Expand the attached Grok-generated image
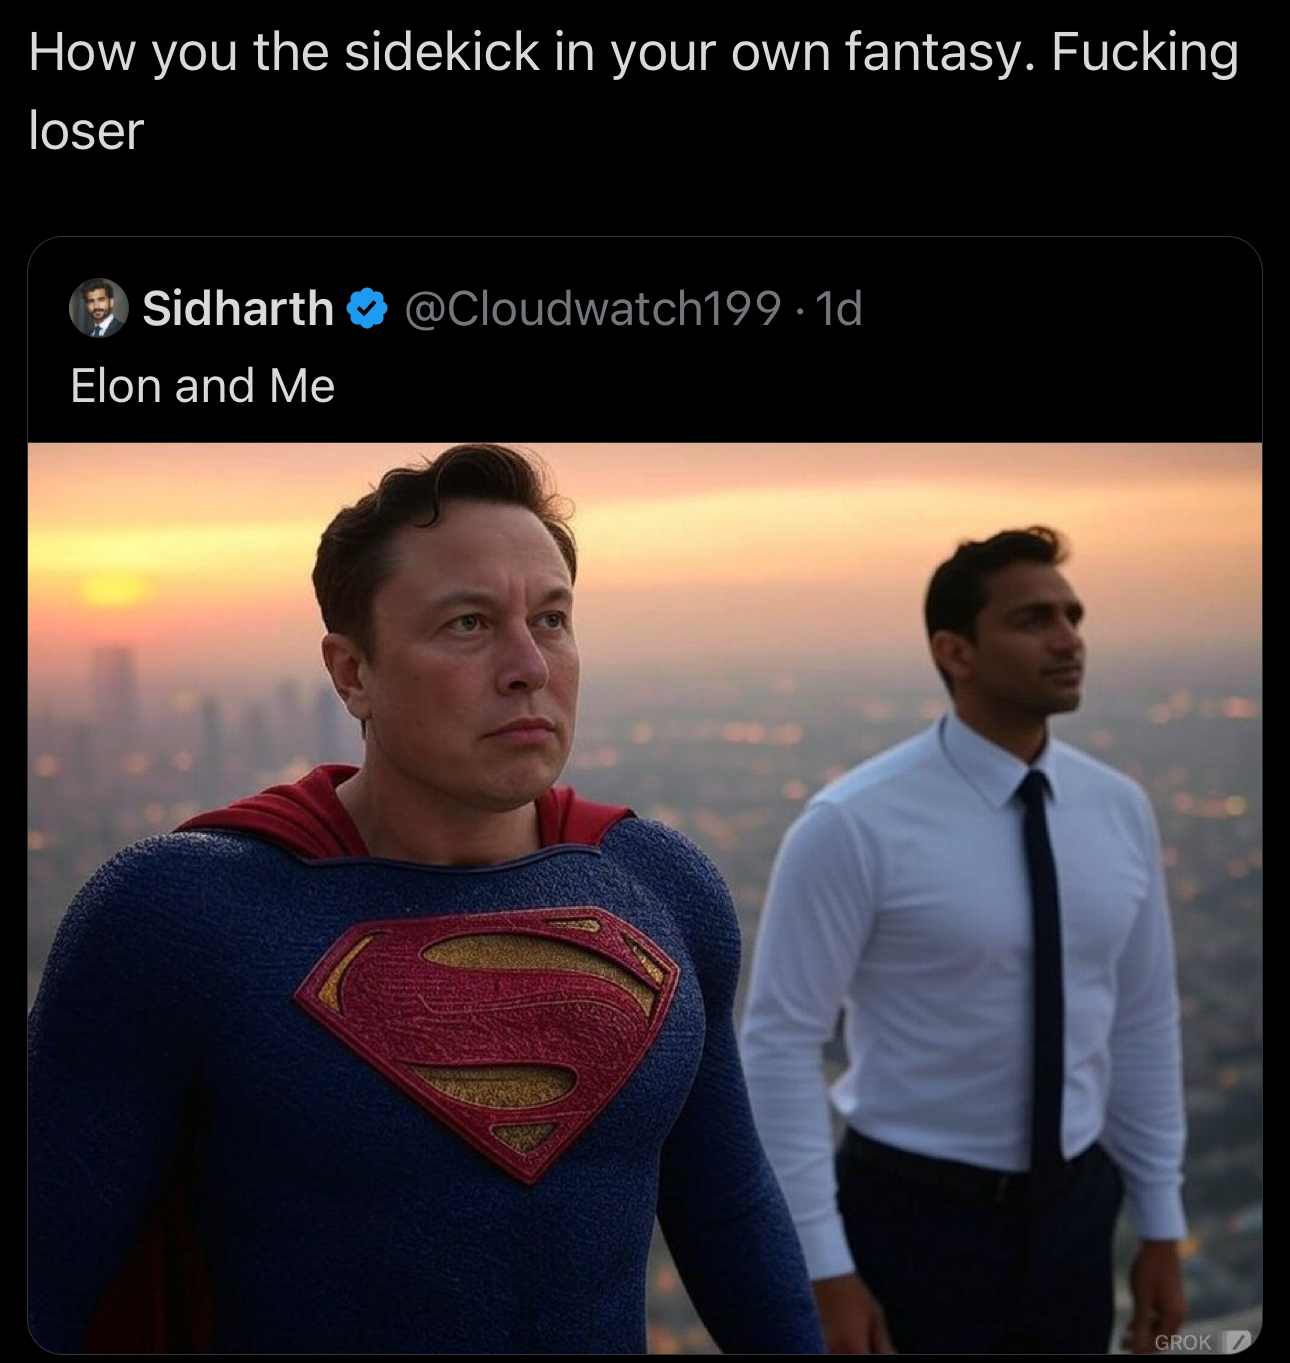1290x1363 pixels. click(645, 898)
